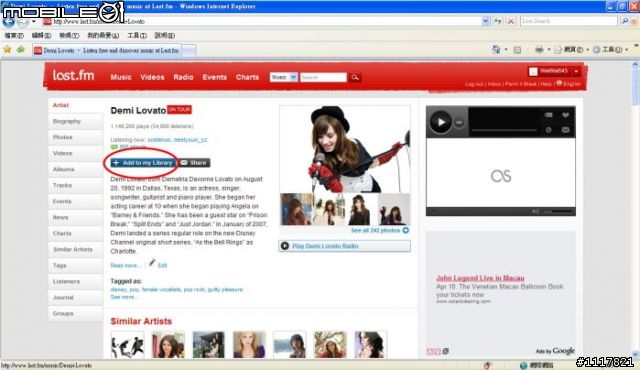Click the Add to Favorites icon
Image resolution: width=640 pixels, height=370 pixels.
click(x=21, y=50)
